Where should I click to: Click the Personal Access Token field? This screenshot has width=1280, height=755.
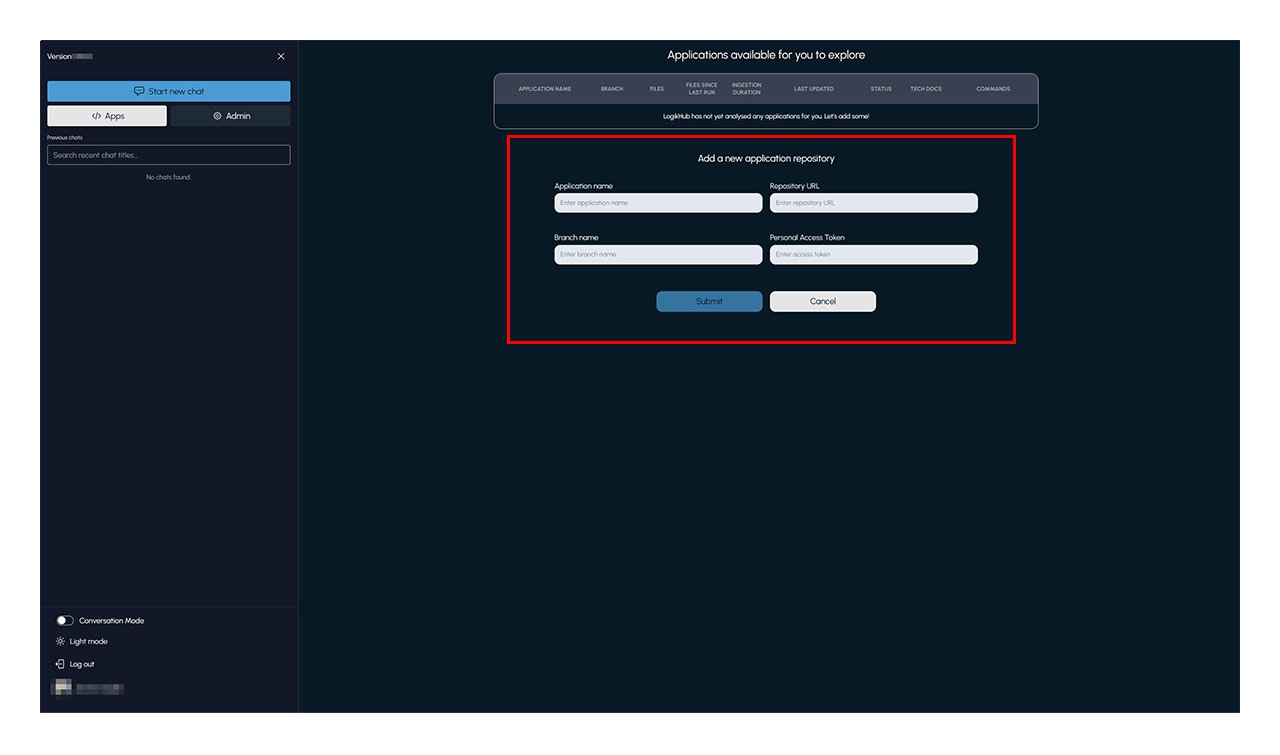(x=873, y=255)
